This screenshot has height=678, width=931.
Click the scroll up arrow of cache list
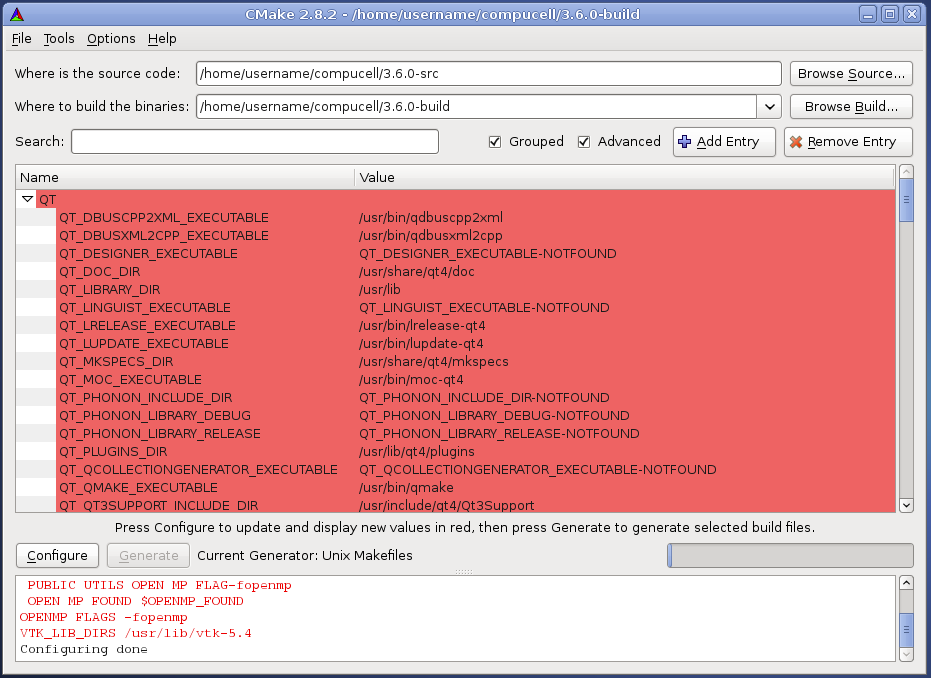coord(906,173)
